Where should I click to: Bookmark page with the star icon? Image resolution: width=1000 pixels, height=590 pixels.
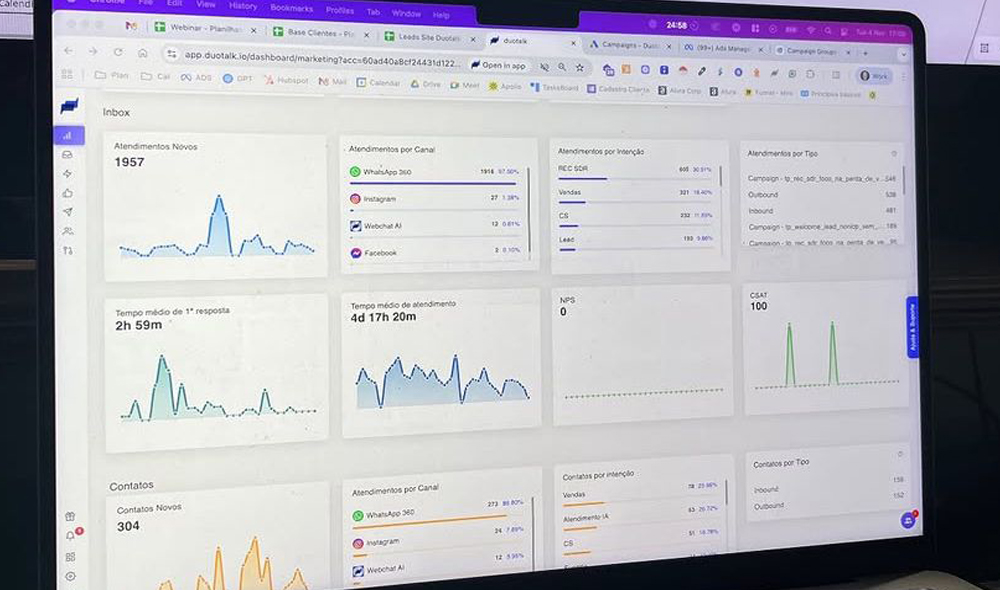pyautogui.click(x=581, y=67)
